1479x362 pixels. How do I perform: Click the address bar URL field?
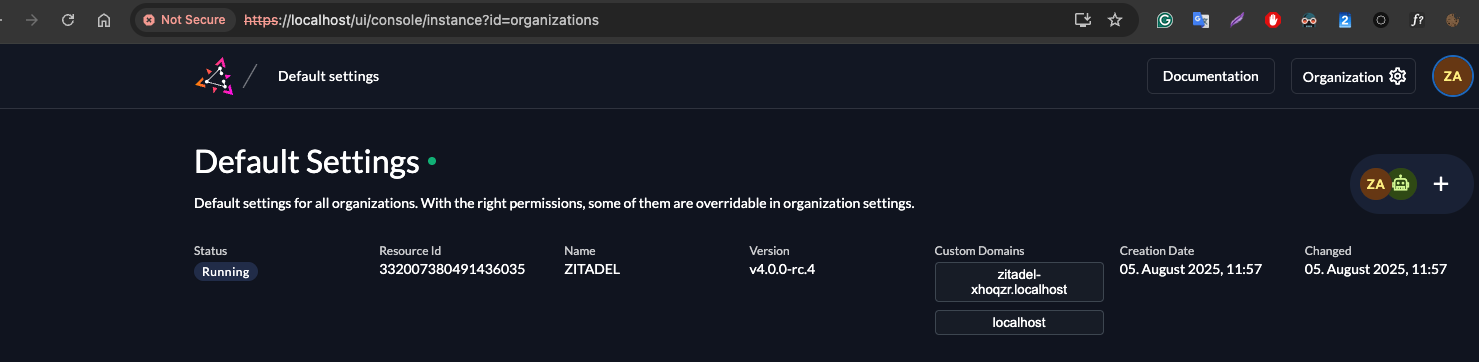(650, 20)
